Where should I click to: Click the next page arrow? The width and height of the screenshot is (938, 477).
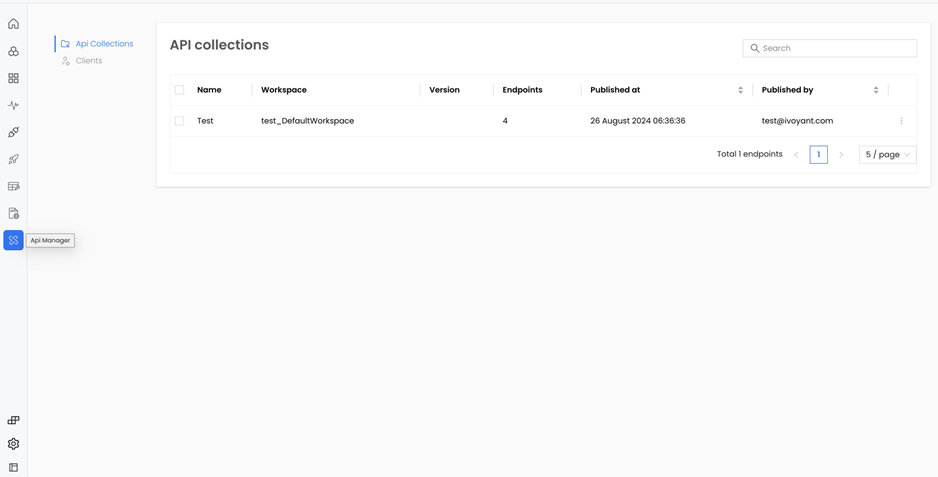coord(841,155)
